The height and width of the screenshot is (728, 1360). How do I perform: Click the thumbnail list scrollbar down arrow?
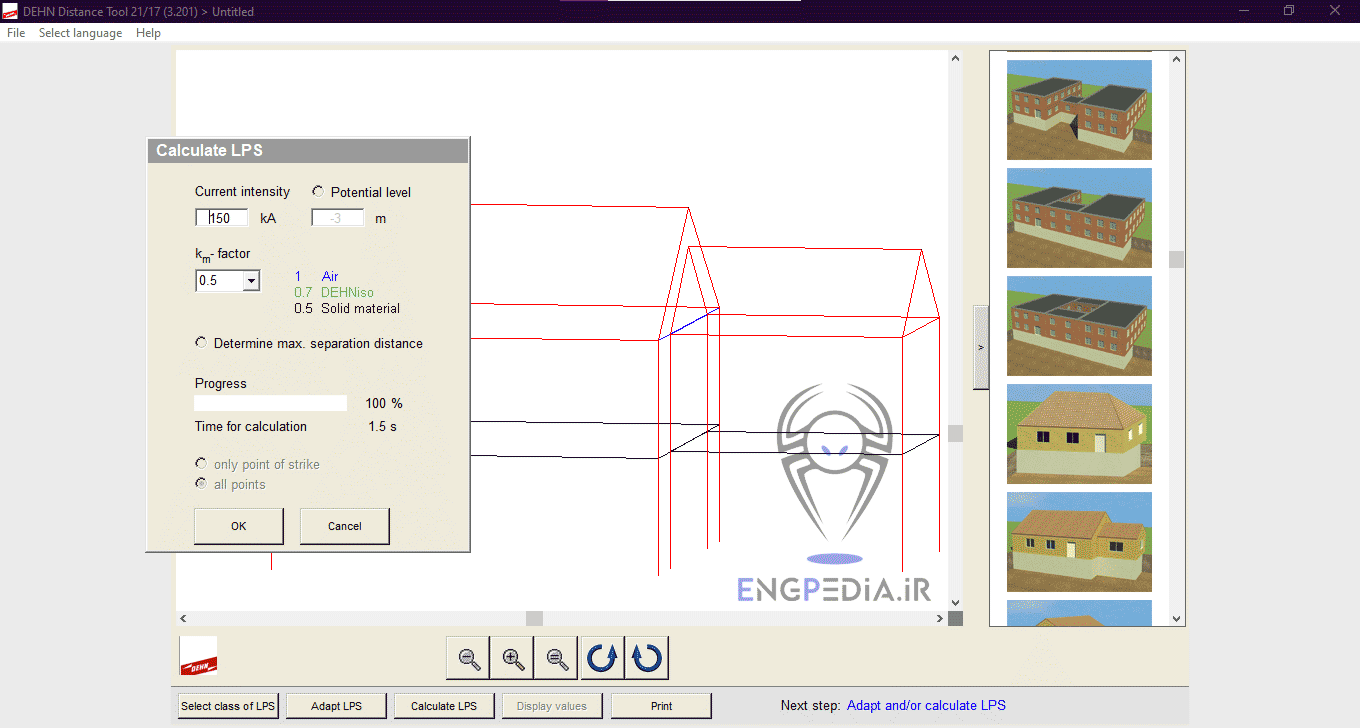(x=1176, y=619)
